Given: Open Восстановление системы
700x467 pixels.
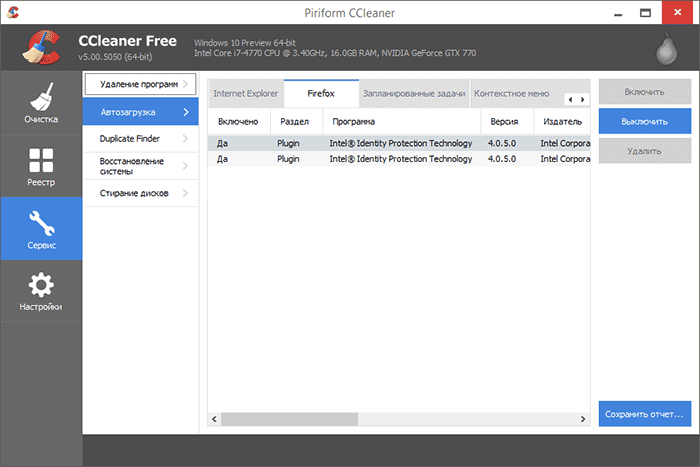Looking at the screenshot, I should (140, 166).
